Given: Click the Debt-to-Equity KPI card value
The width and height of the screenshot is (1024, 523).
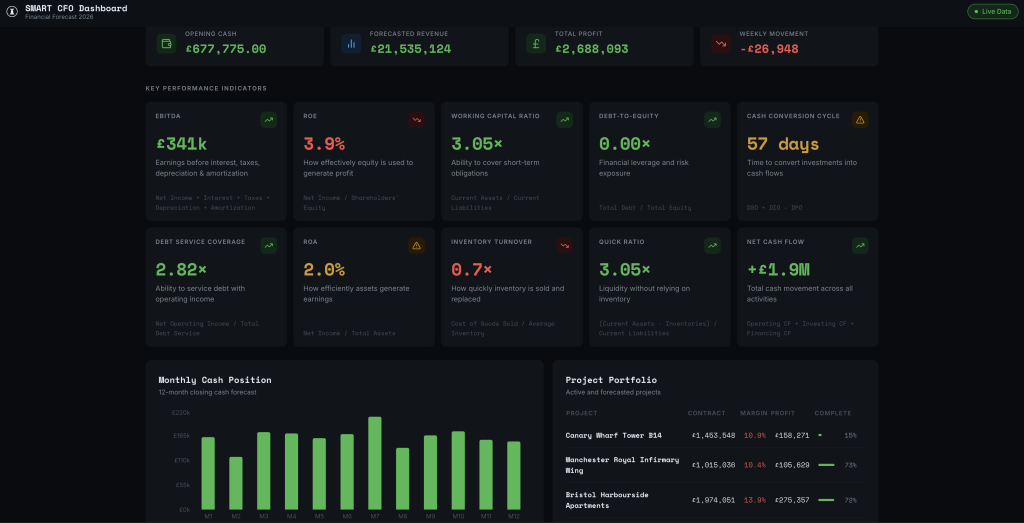Looking at the screenshot, I should 624,145.
